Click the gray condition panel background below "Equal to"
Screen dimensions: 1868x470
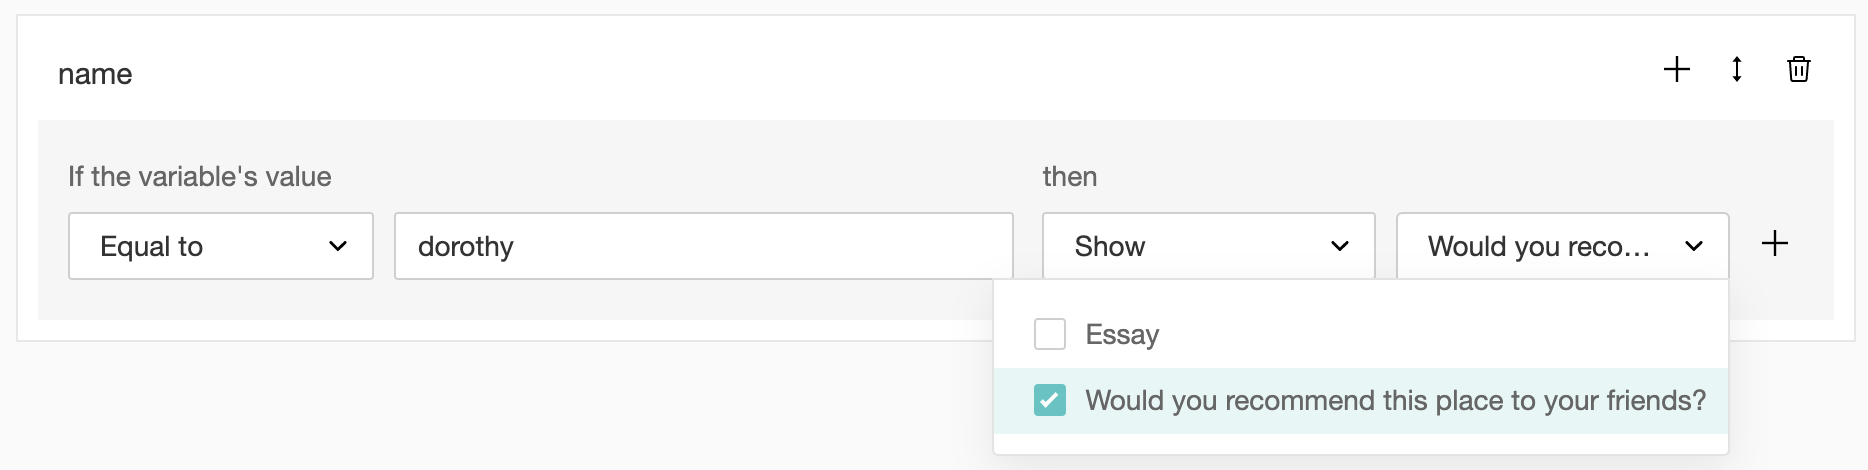point(220,300)
